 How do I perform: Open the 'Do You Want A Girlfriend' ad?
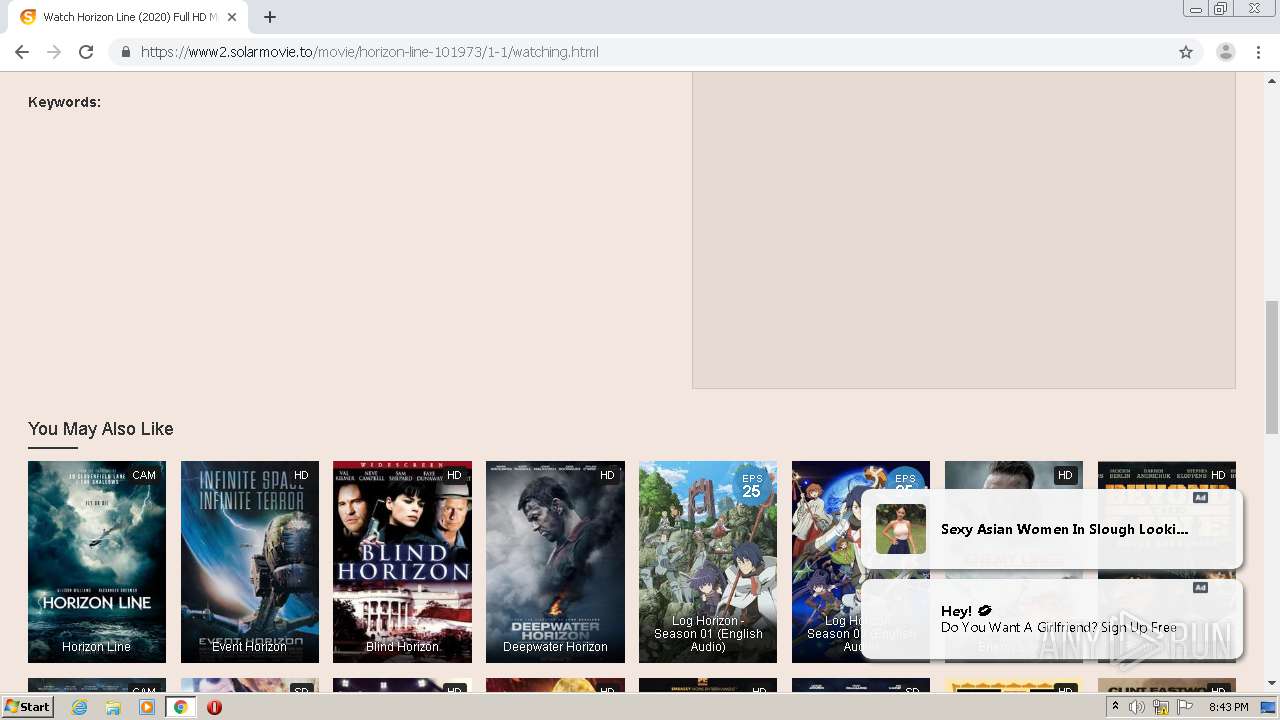1052,619
